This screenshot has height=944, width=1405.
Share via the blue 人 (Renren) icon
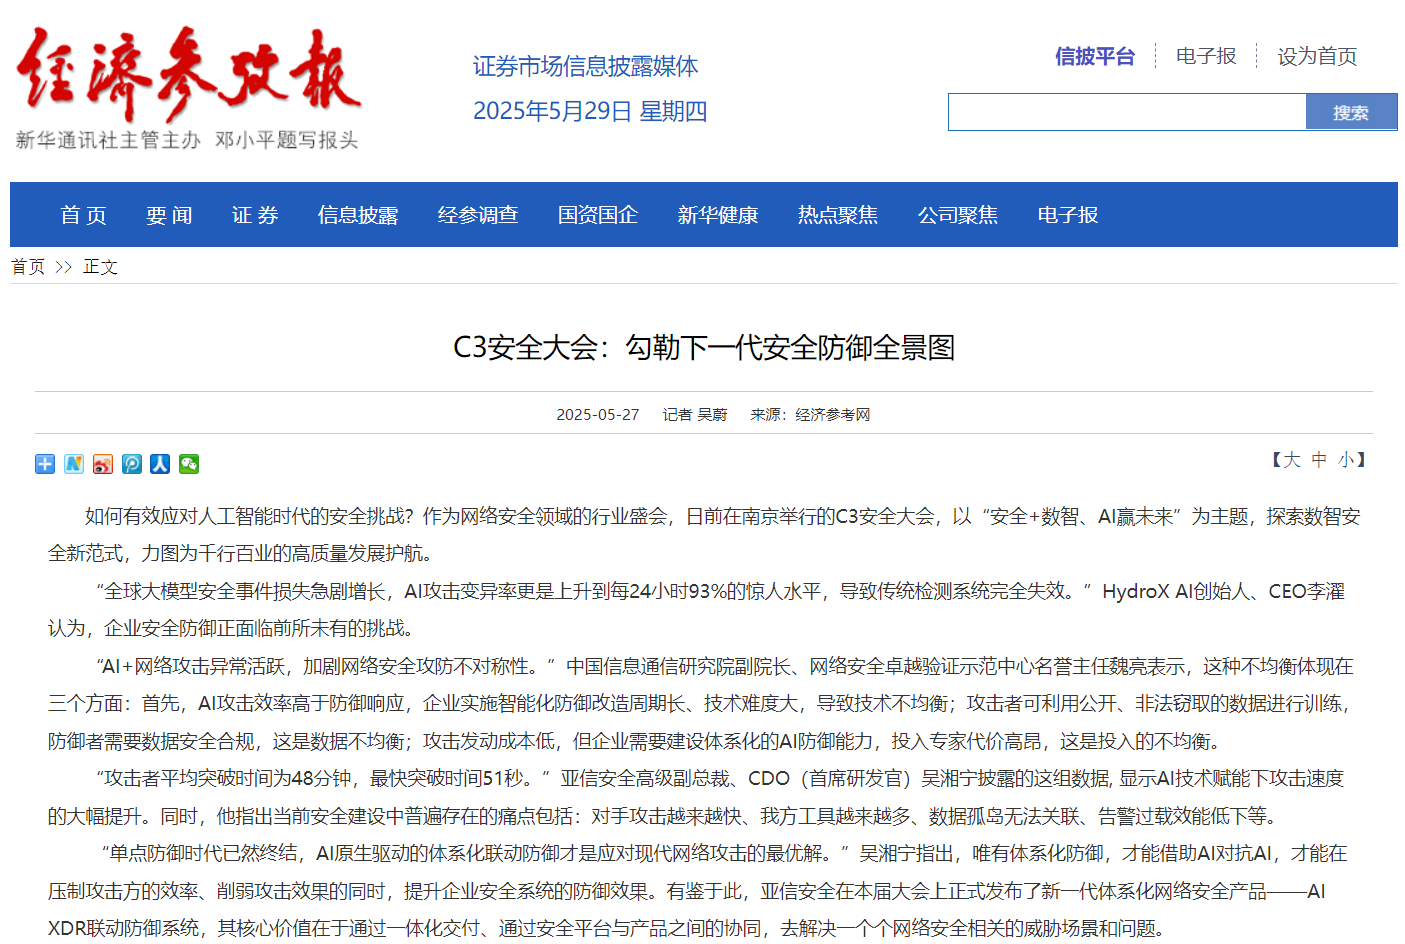pyautogui.click(x=160, y=464)
